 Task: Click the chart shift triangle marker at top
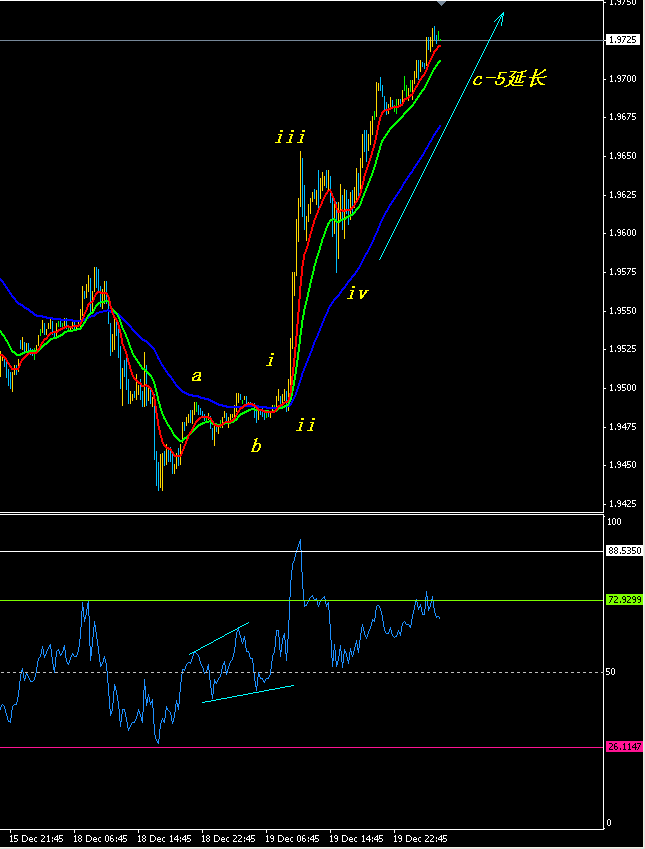point(441,3)
